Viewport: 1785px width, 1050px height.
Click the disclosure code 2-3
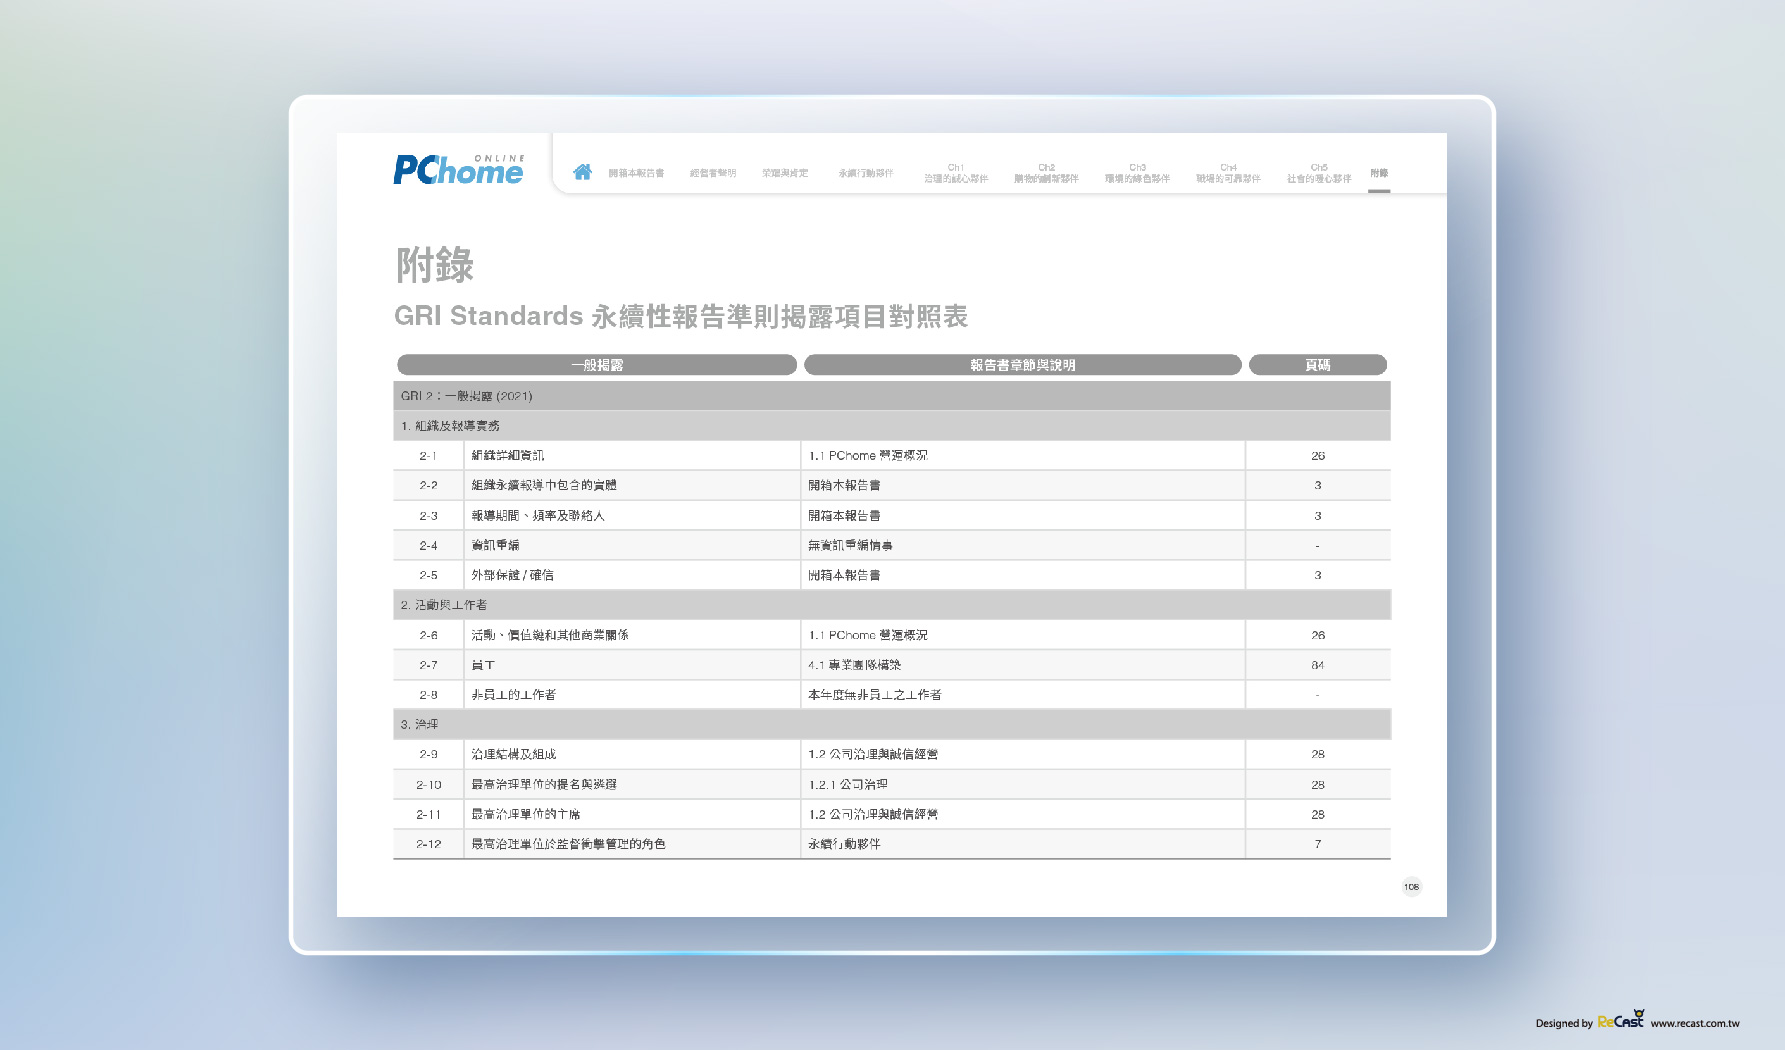[428, 516]
